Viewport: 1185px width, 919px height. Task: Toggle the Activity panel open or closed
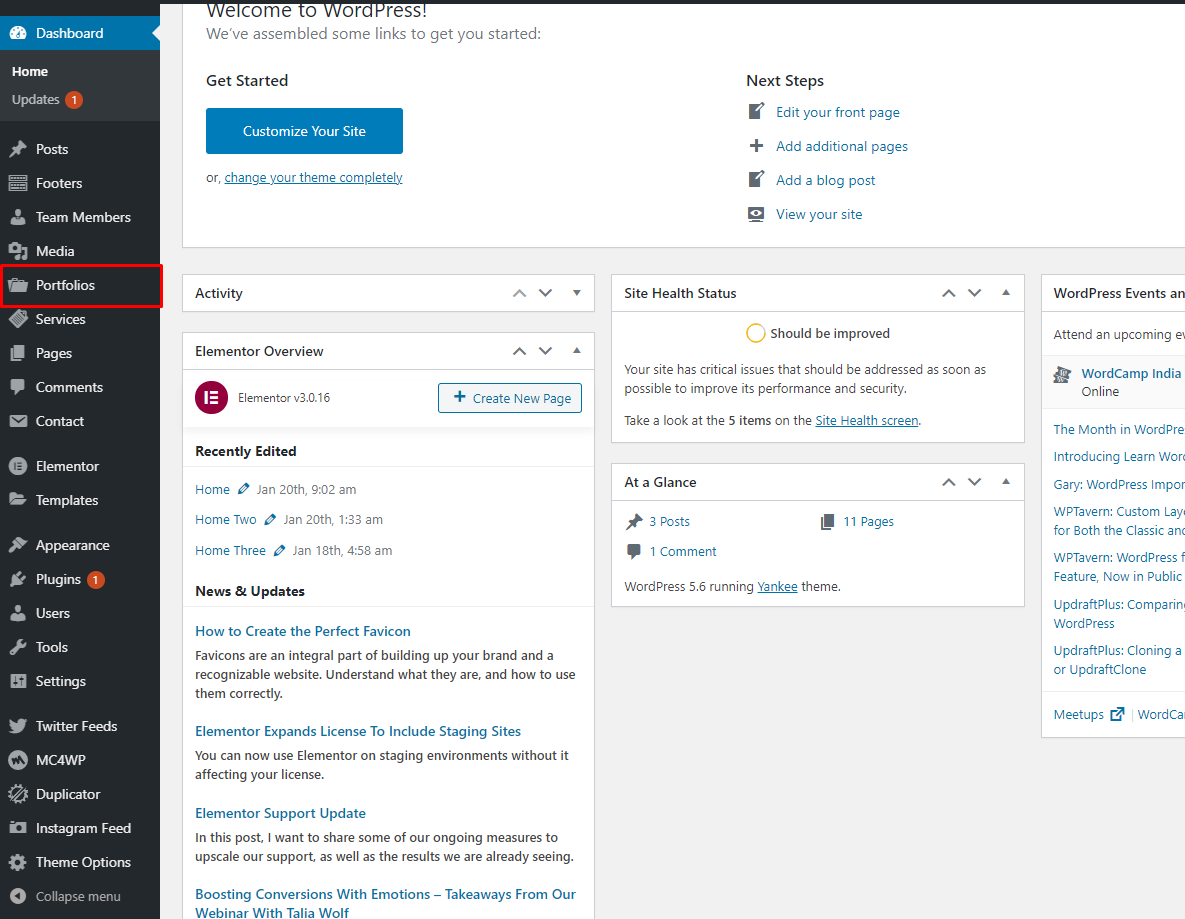point(577,293)
